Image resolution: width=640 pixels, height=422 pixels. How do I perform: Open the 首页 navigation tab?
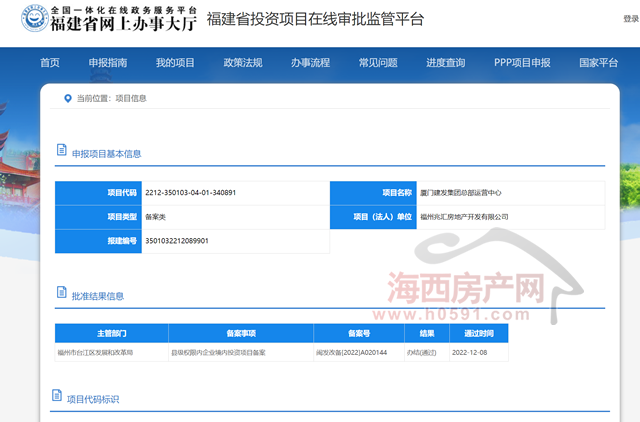[x=50, y=62]
